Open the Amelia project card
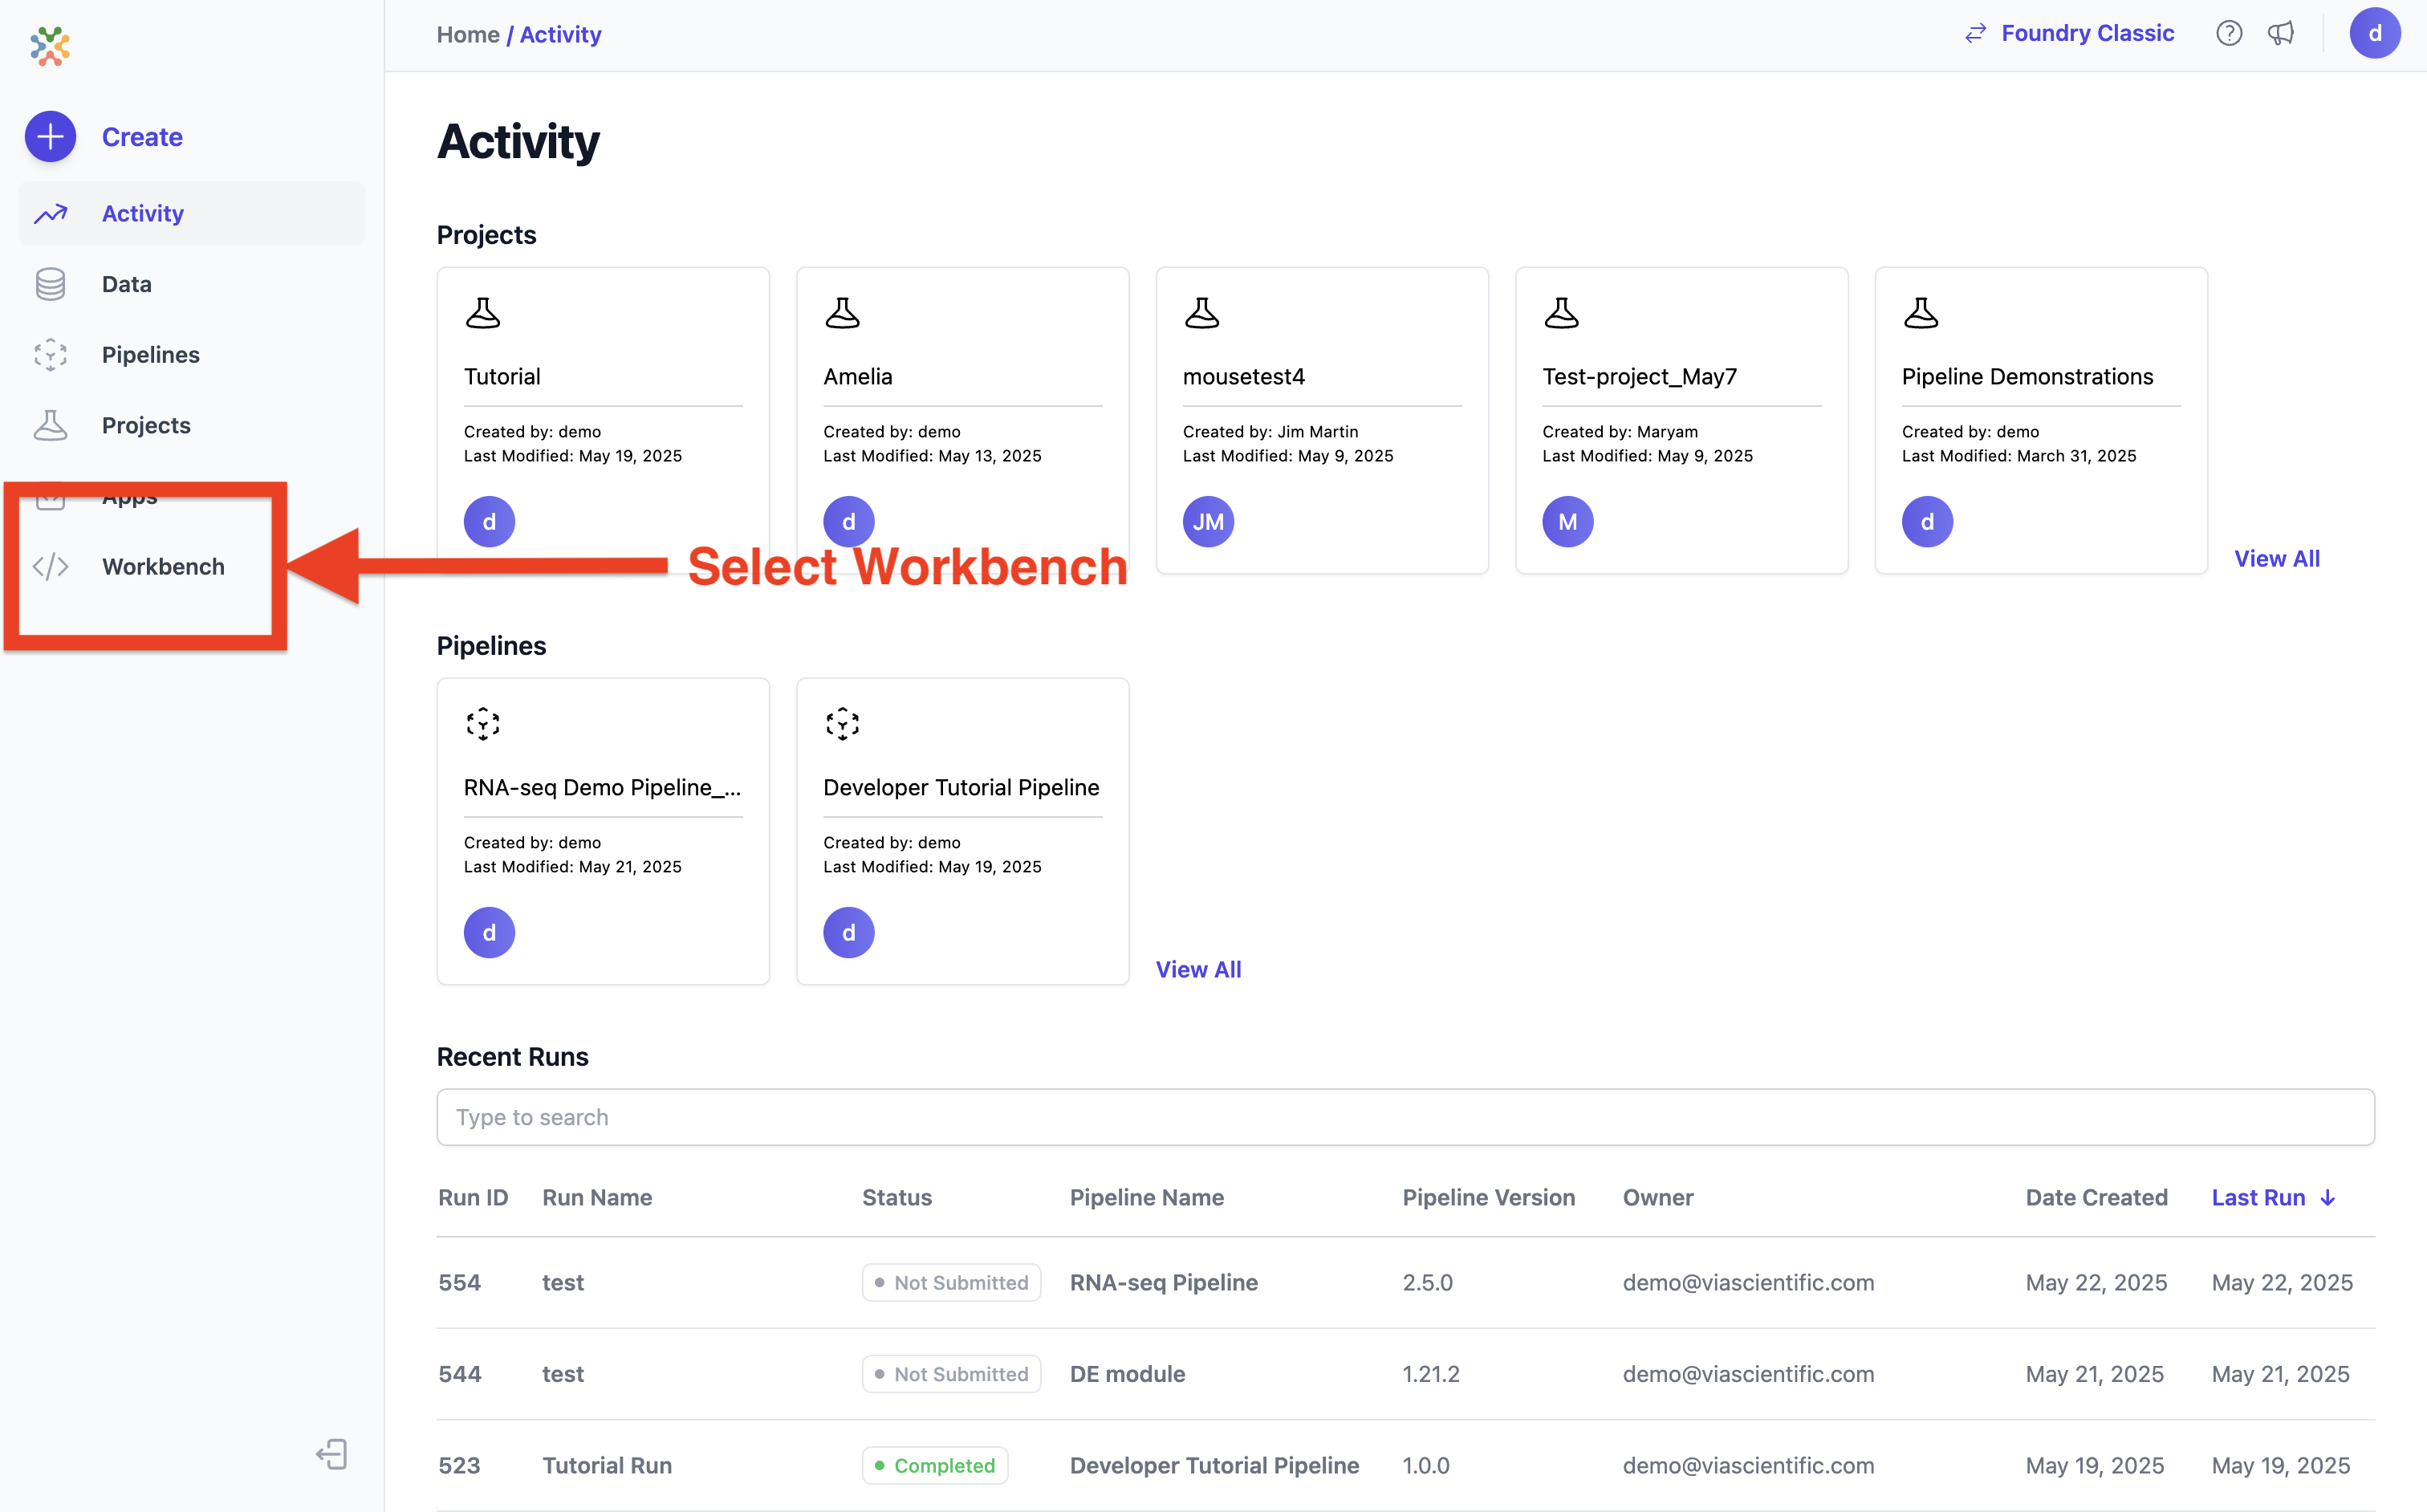Screen dimensions: 2427x1512 pos(962,420)
